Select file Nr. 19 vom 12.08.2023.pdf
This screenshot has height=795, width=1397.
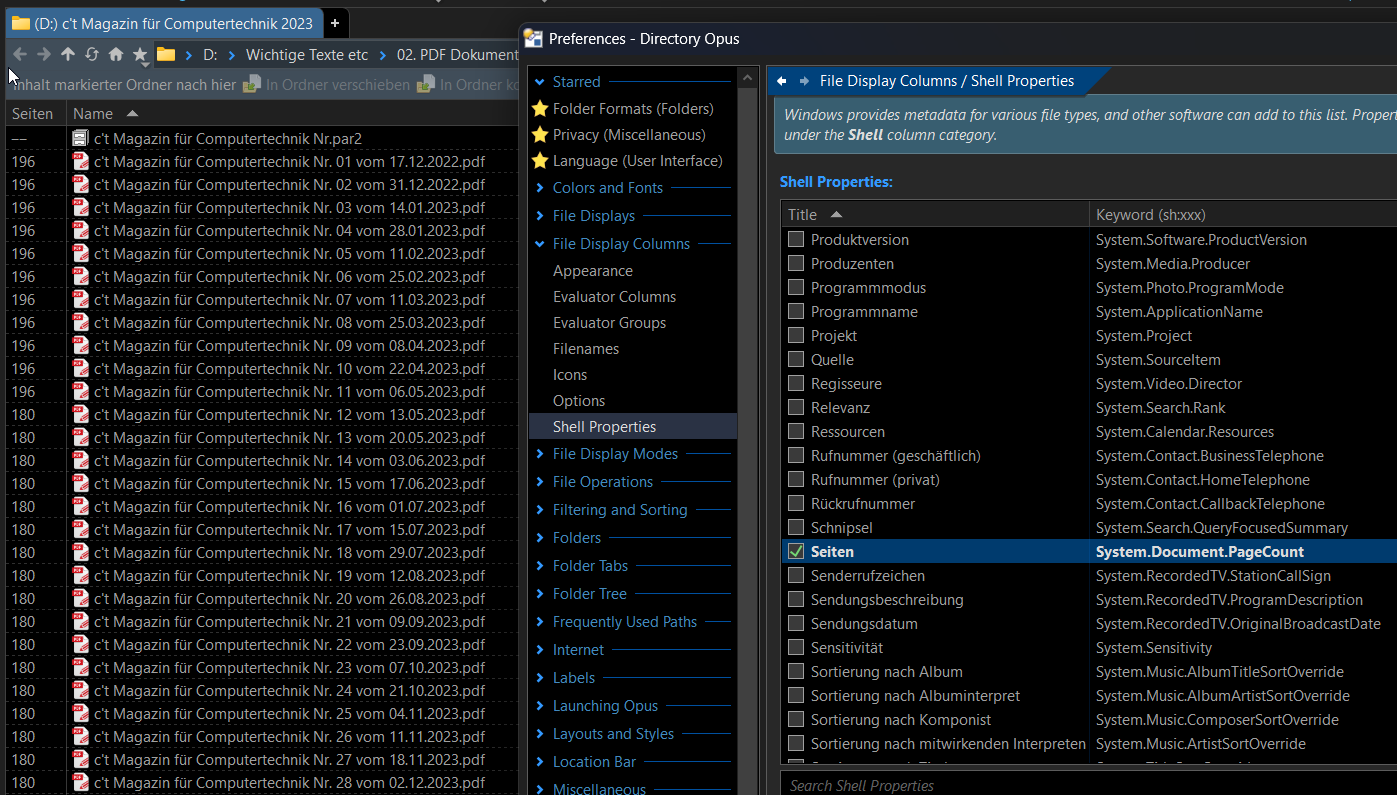pyautogui.click(x=289, y=575)
